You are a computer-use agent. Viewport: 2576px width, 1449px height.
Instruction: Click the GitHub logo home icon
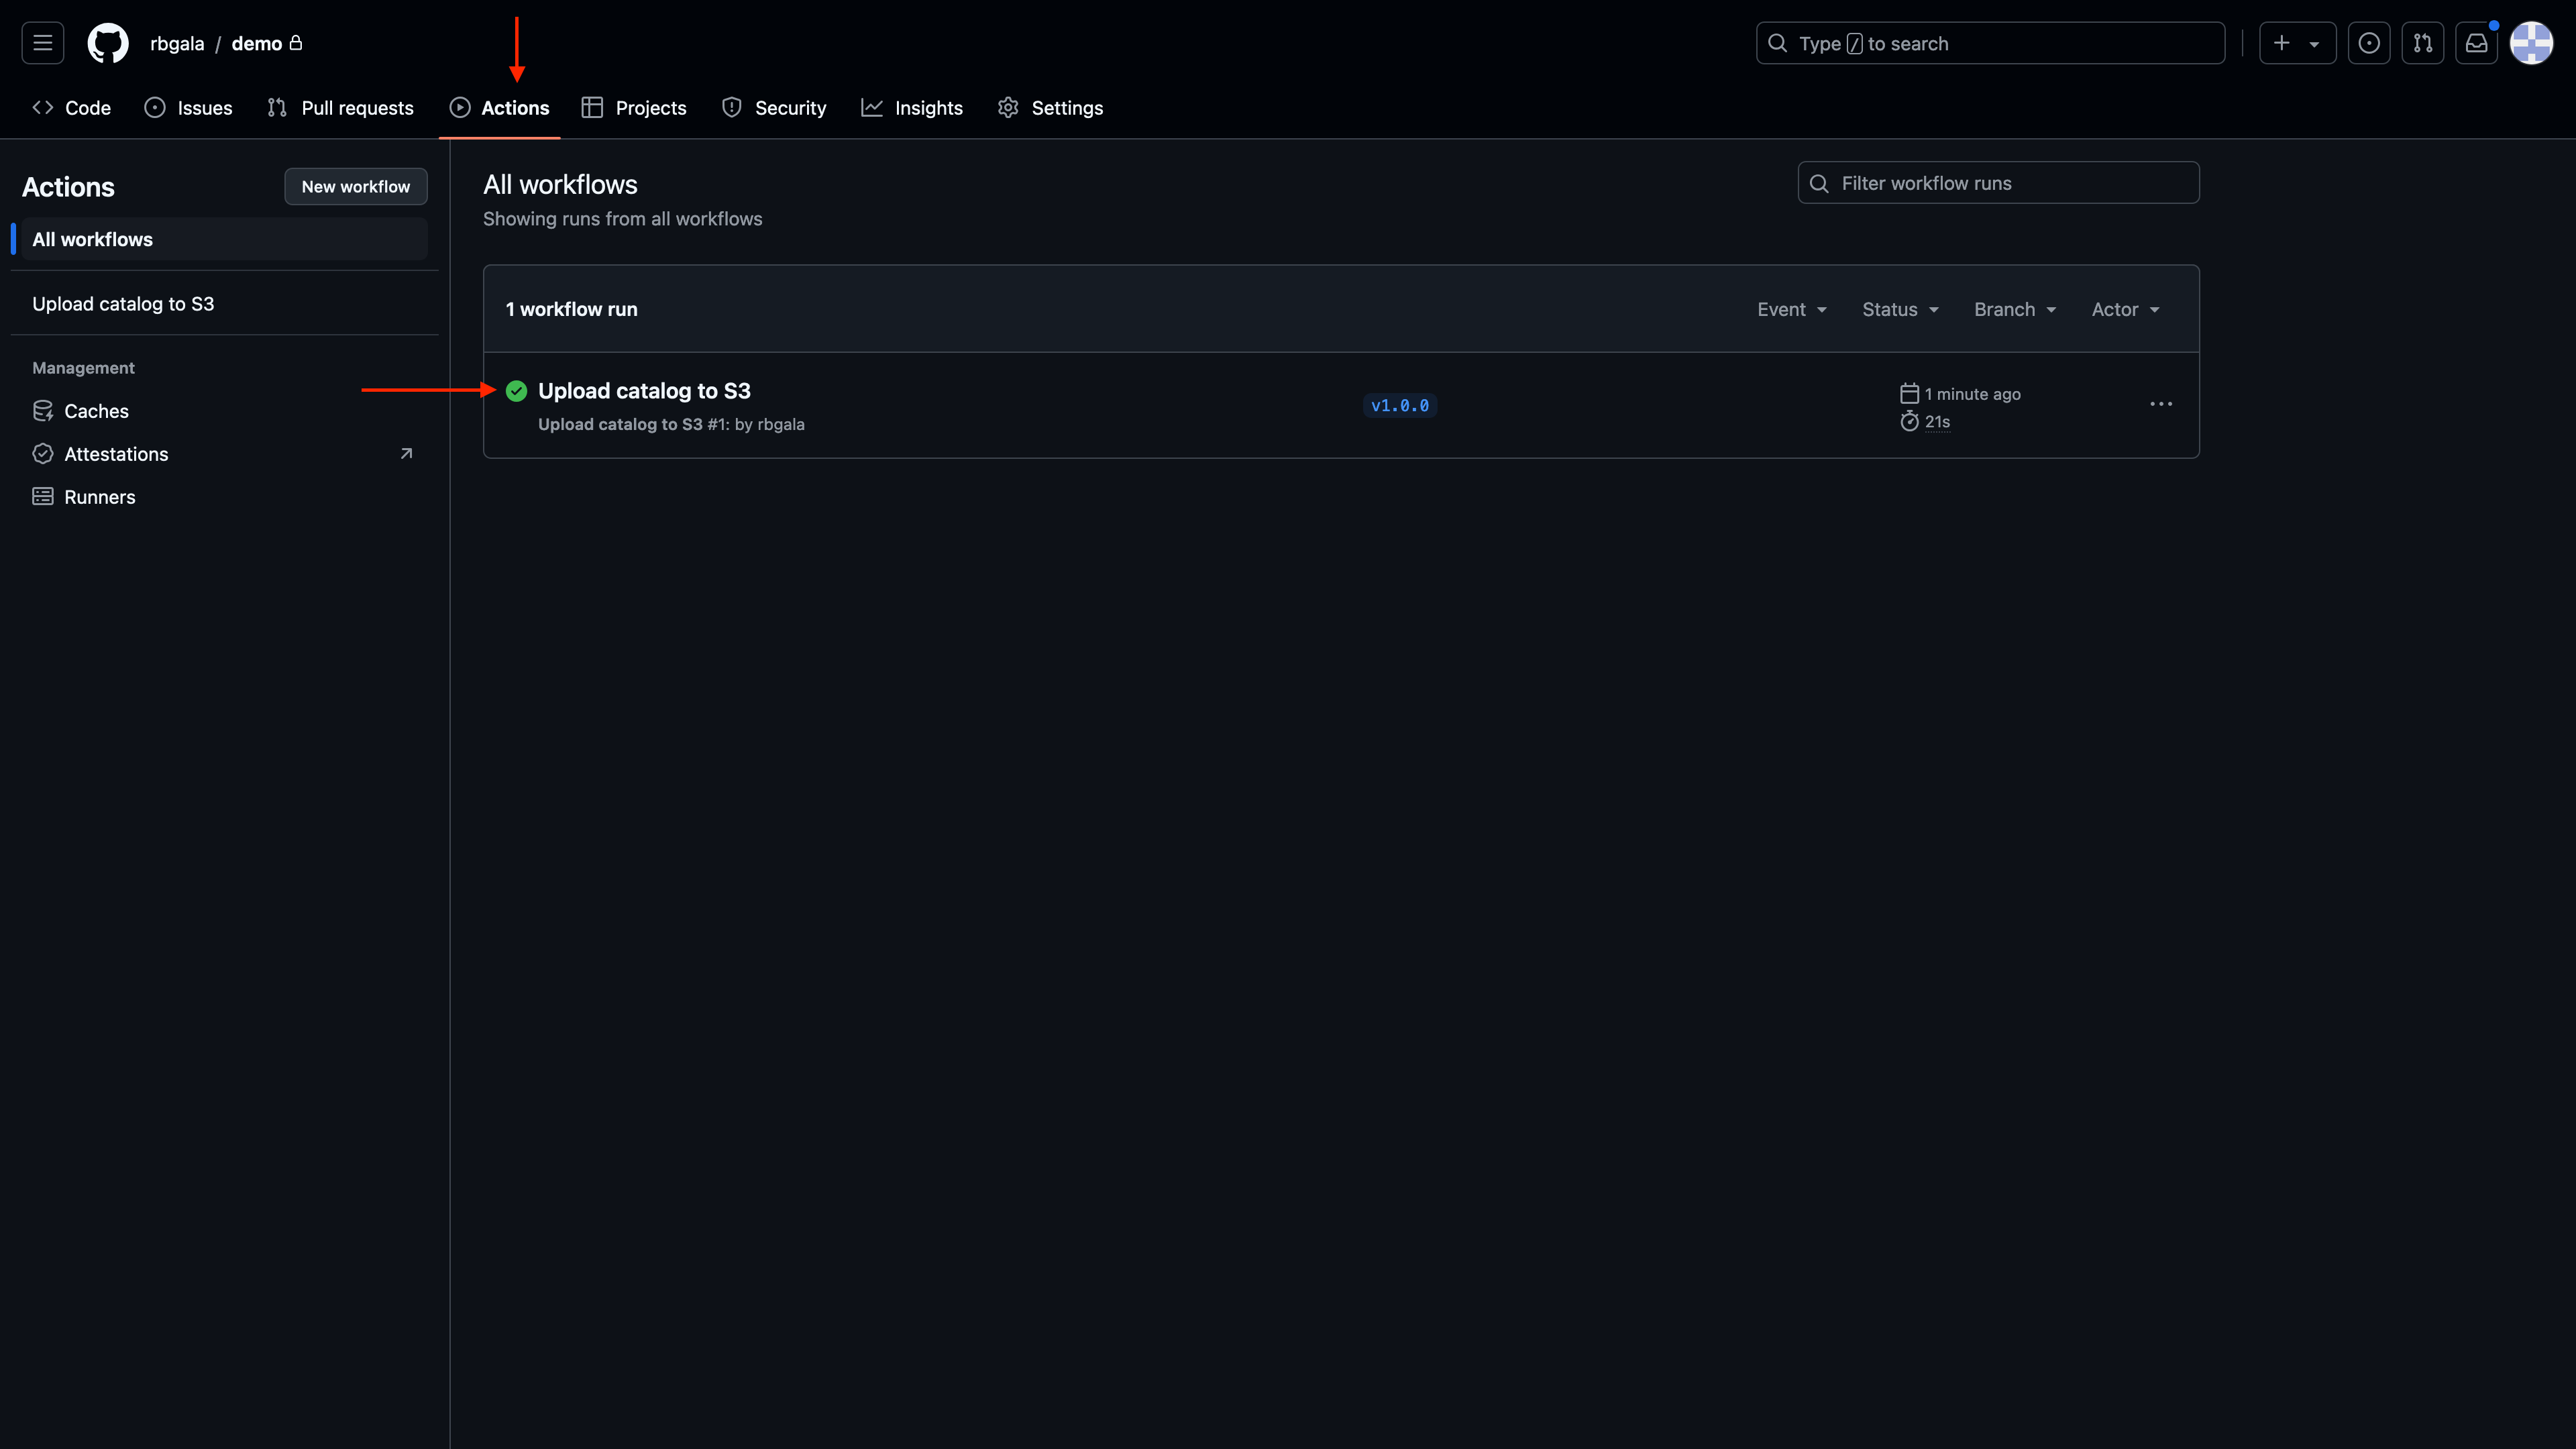tap(108, 43)
